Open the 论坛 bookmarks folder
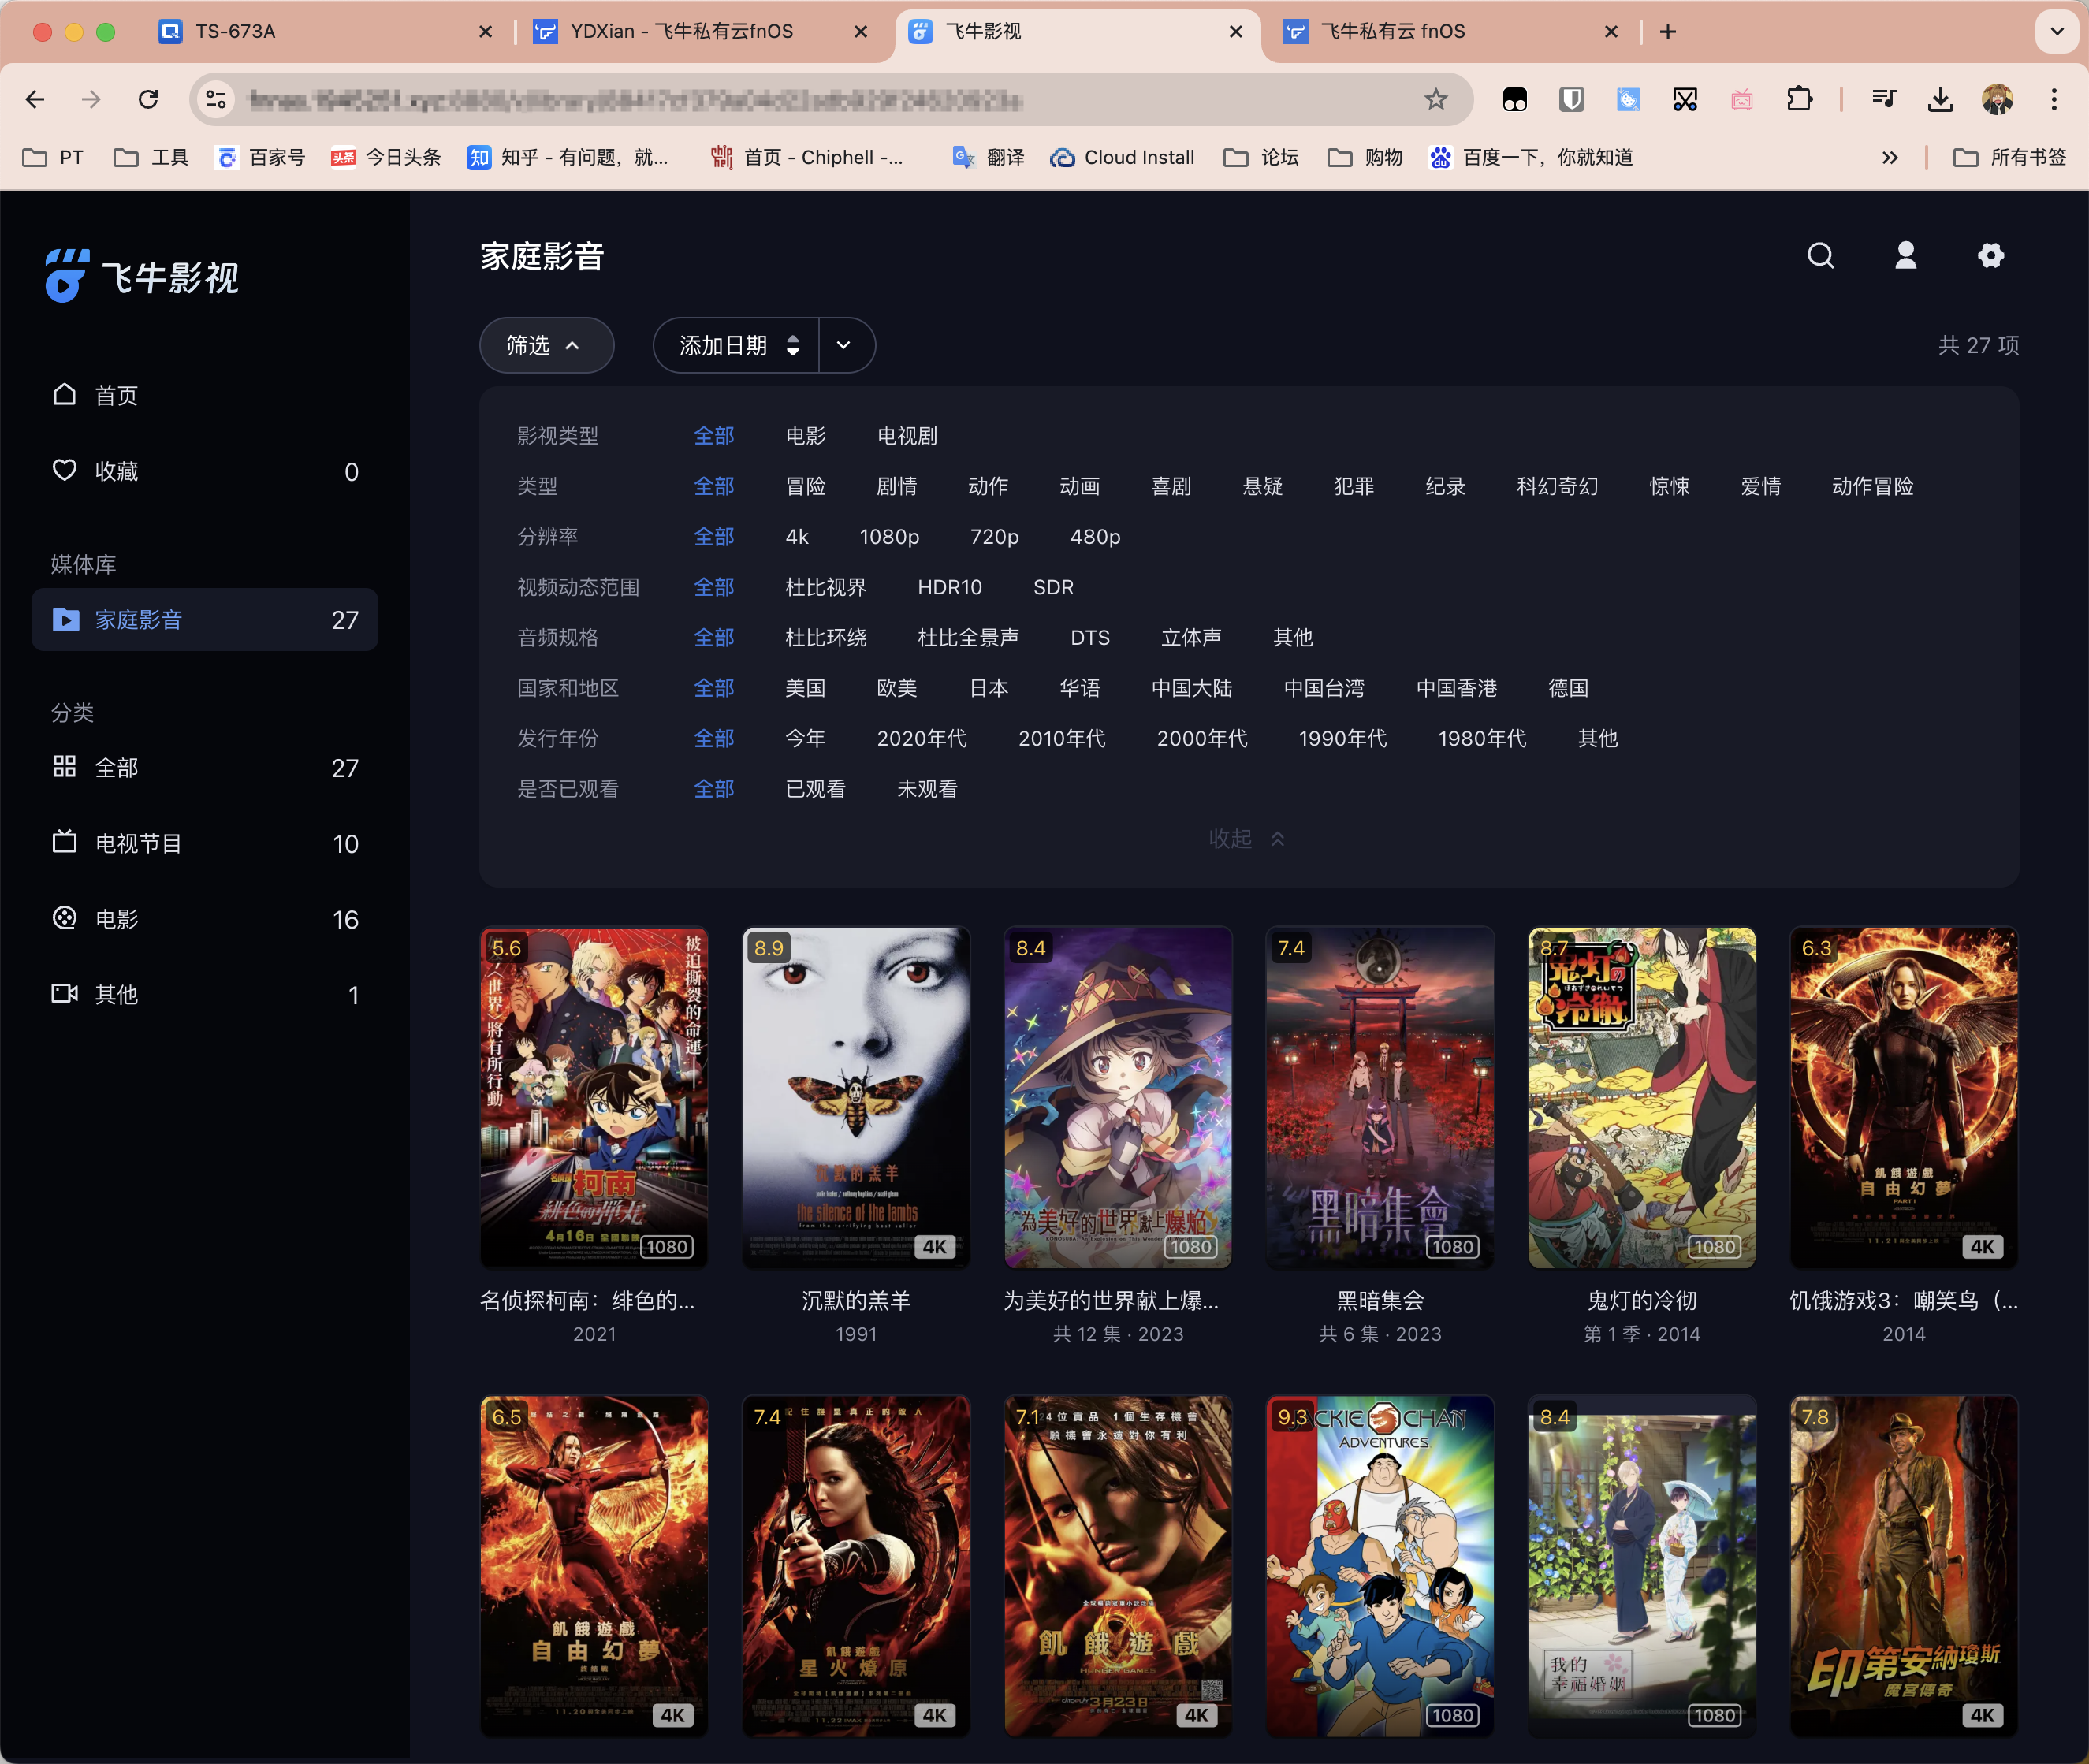 1261,157
